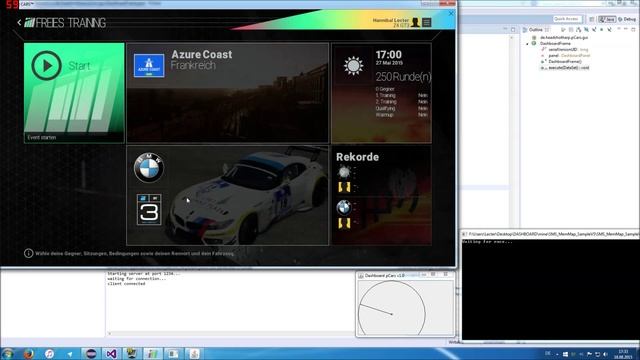Click the volume icon in the system tray
Image resolution: width=640 pixels, height=360 pixels.
(x=605, y=354)
